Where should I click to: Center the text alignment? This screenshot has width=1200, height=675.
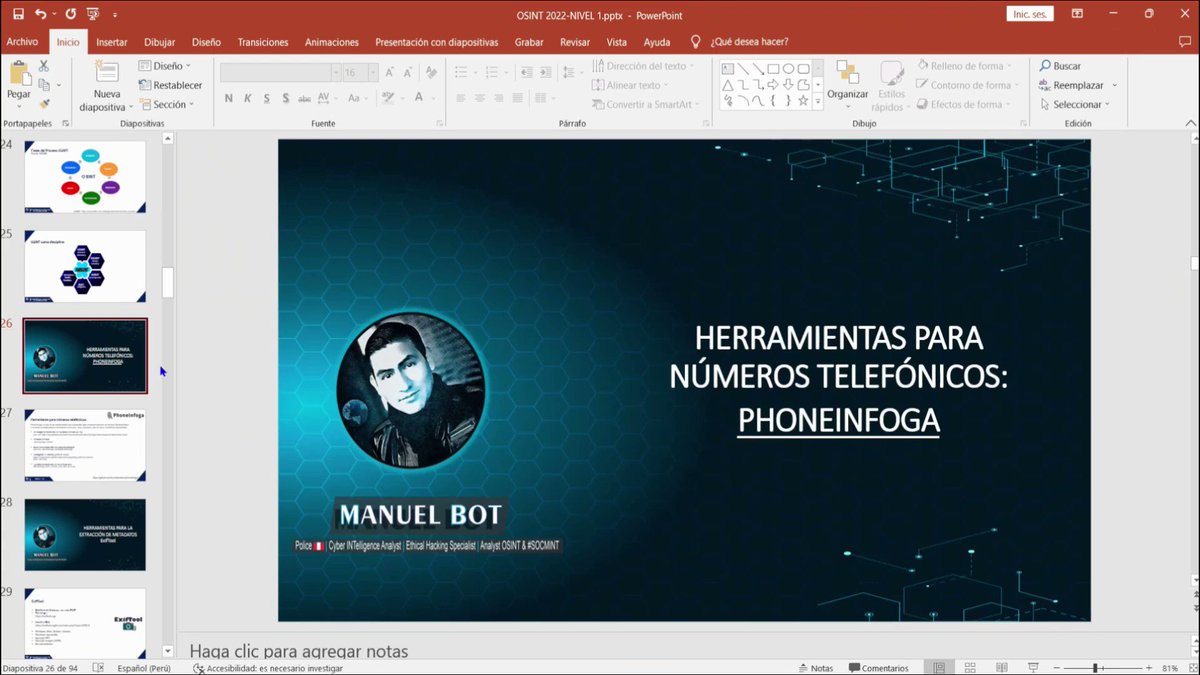(x=480, y=98)
